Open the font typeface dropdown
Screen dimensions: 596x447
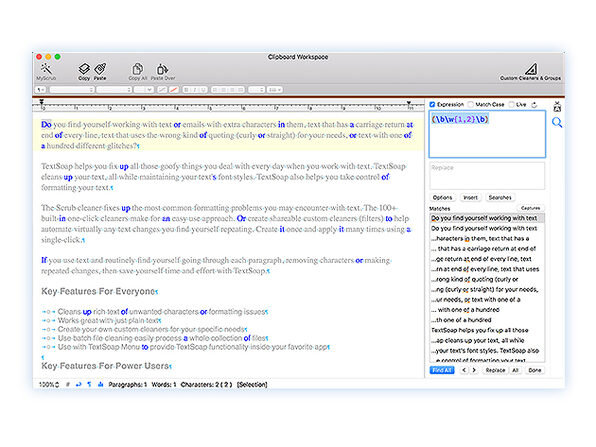pos(114,90)
